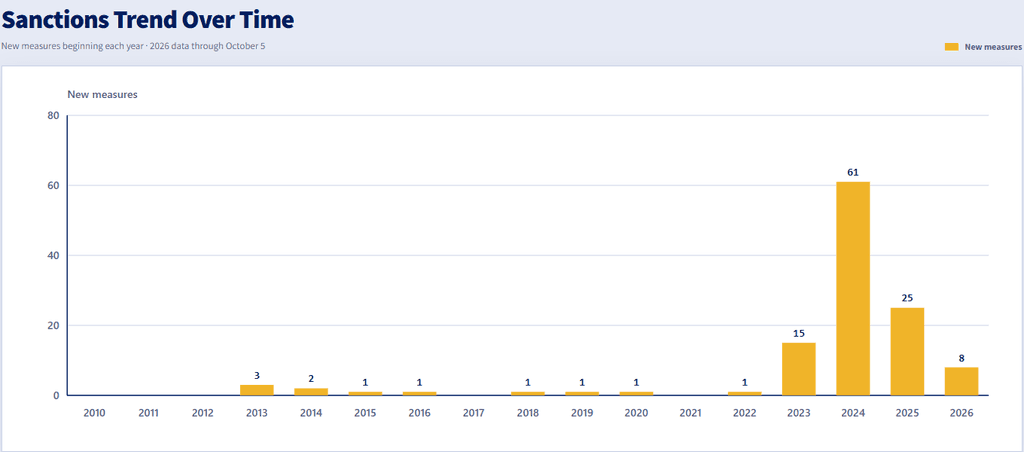Click the 20 y-axis tick label
This screenshot has width=1024, height=452.
coord(54,325)
